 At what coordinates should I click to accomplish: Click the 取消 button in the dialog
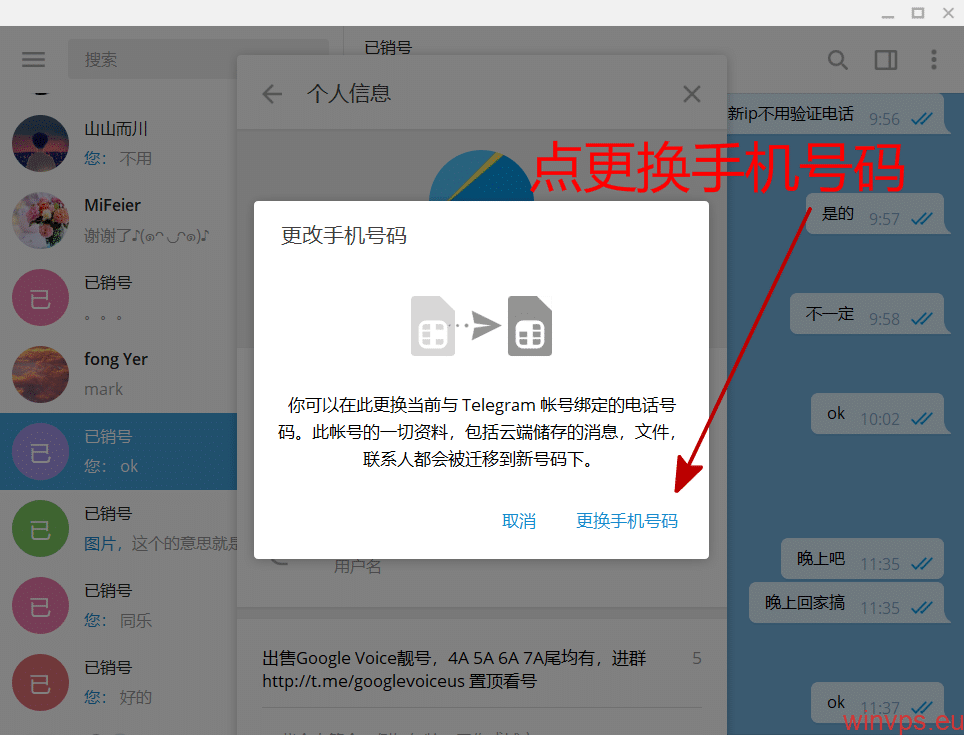tap(519, 521)
